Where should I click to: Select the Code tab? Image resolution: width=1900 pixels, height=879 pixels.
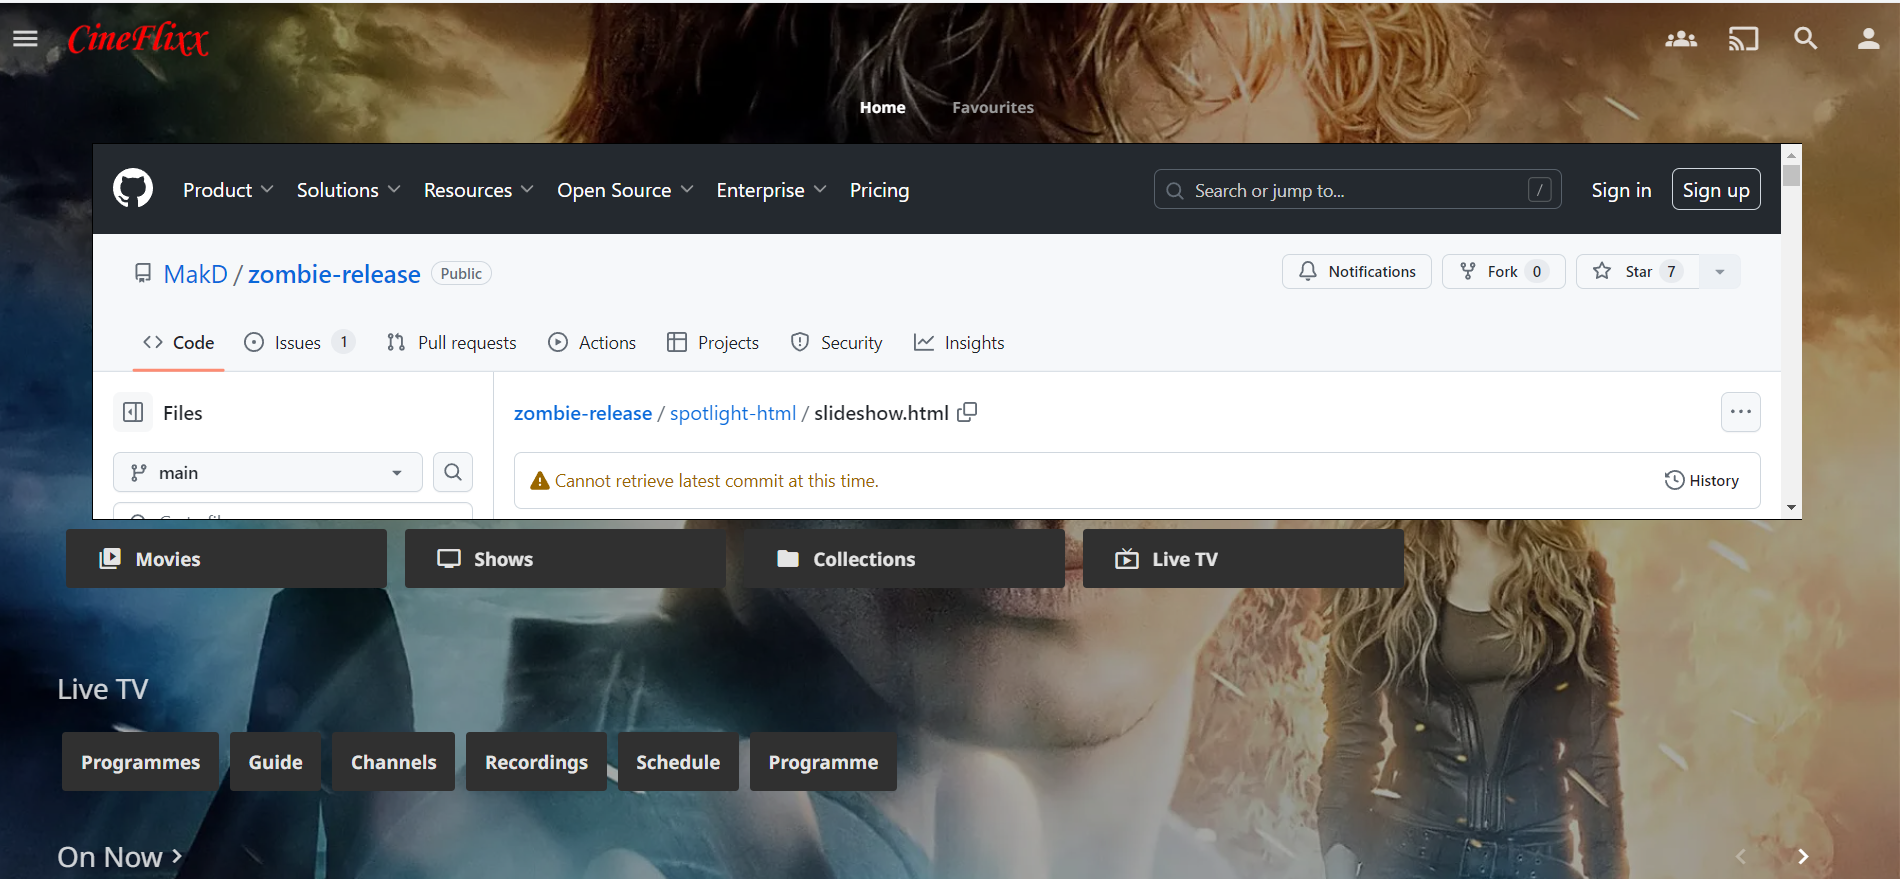(x=178, y=342)
